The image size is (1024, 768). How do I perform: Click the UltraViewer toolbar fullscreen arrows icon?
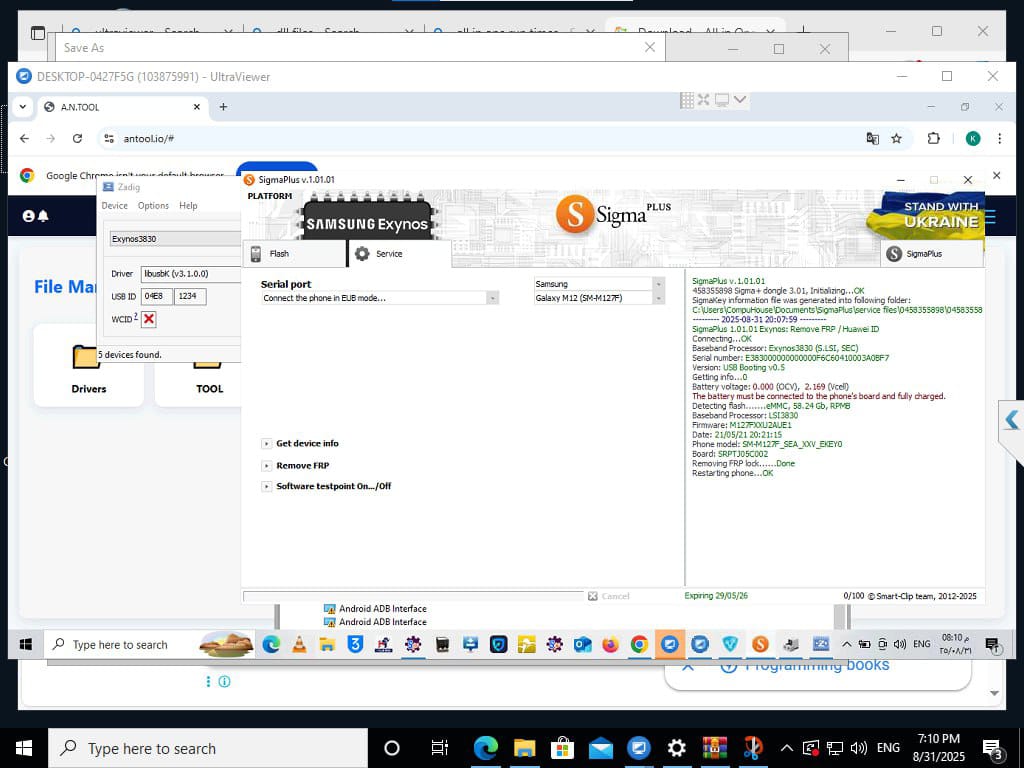(x=703, y=99)
